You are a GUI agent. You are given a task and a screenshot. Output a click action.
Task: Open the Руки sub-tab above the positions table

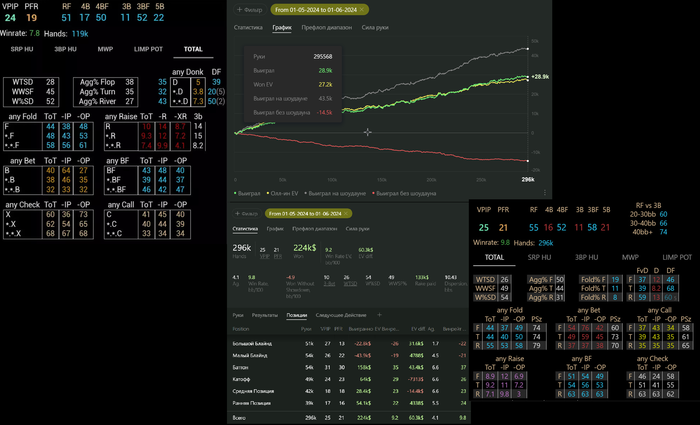point(238,315)
